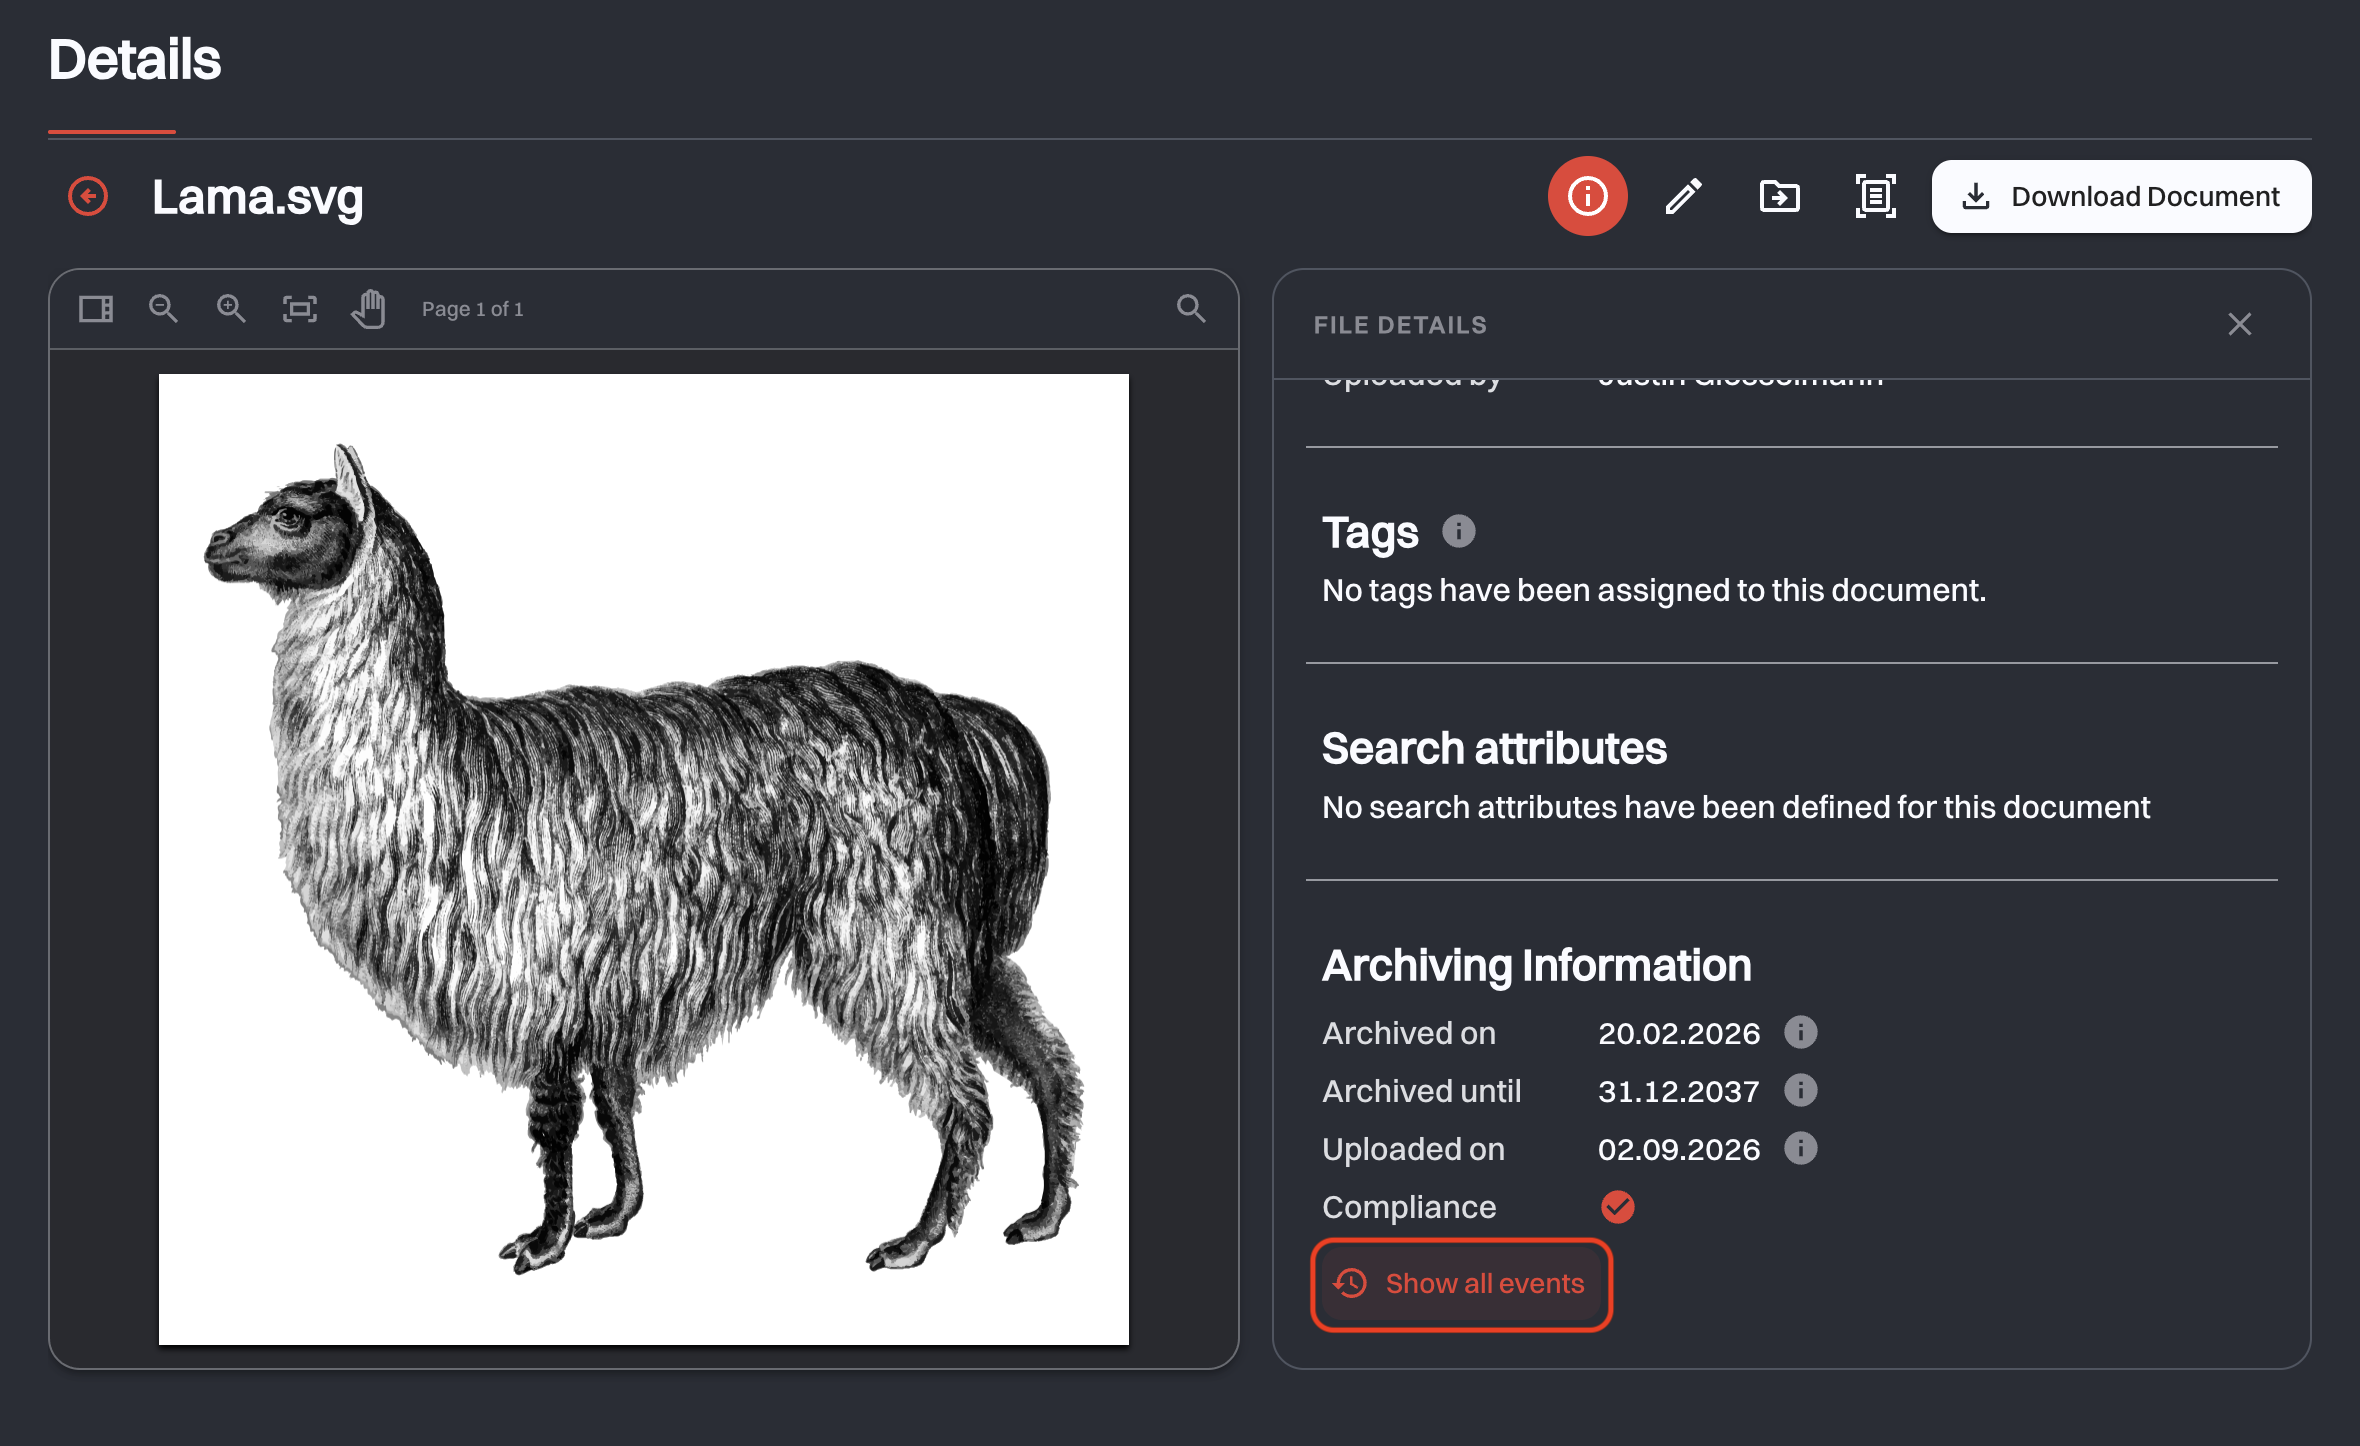Go back using the red arrow icon
Viewport: 2360px width, 1446px height.
88,196
